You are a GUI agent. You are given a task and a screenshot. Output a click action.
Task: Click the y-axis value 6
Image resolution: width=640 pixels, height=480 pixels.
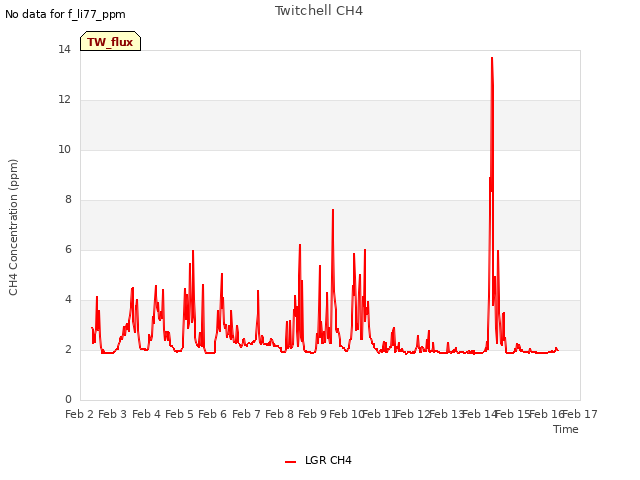coord(68,249)
